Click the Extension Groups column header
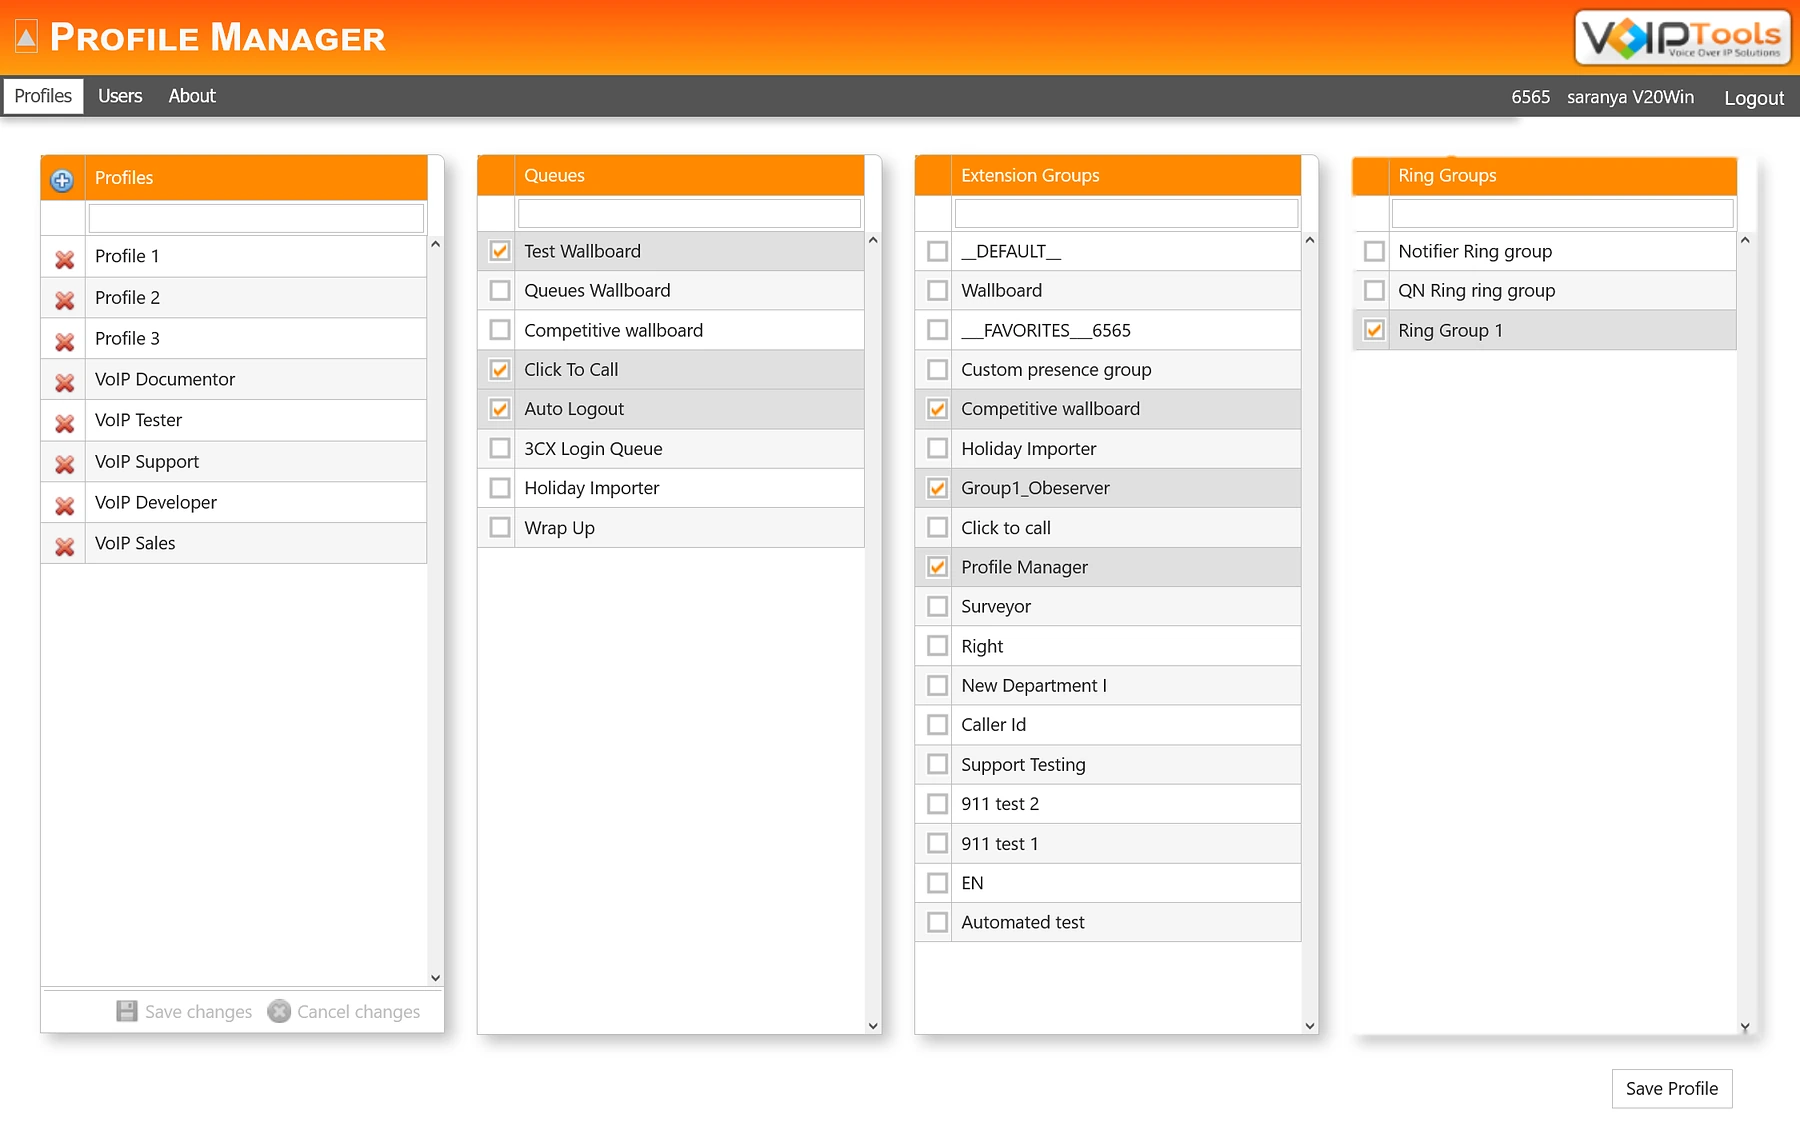1800x1130 pixels. tap(1126, 175)
